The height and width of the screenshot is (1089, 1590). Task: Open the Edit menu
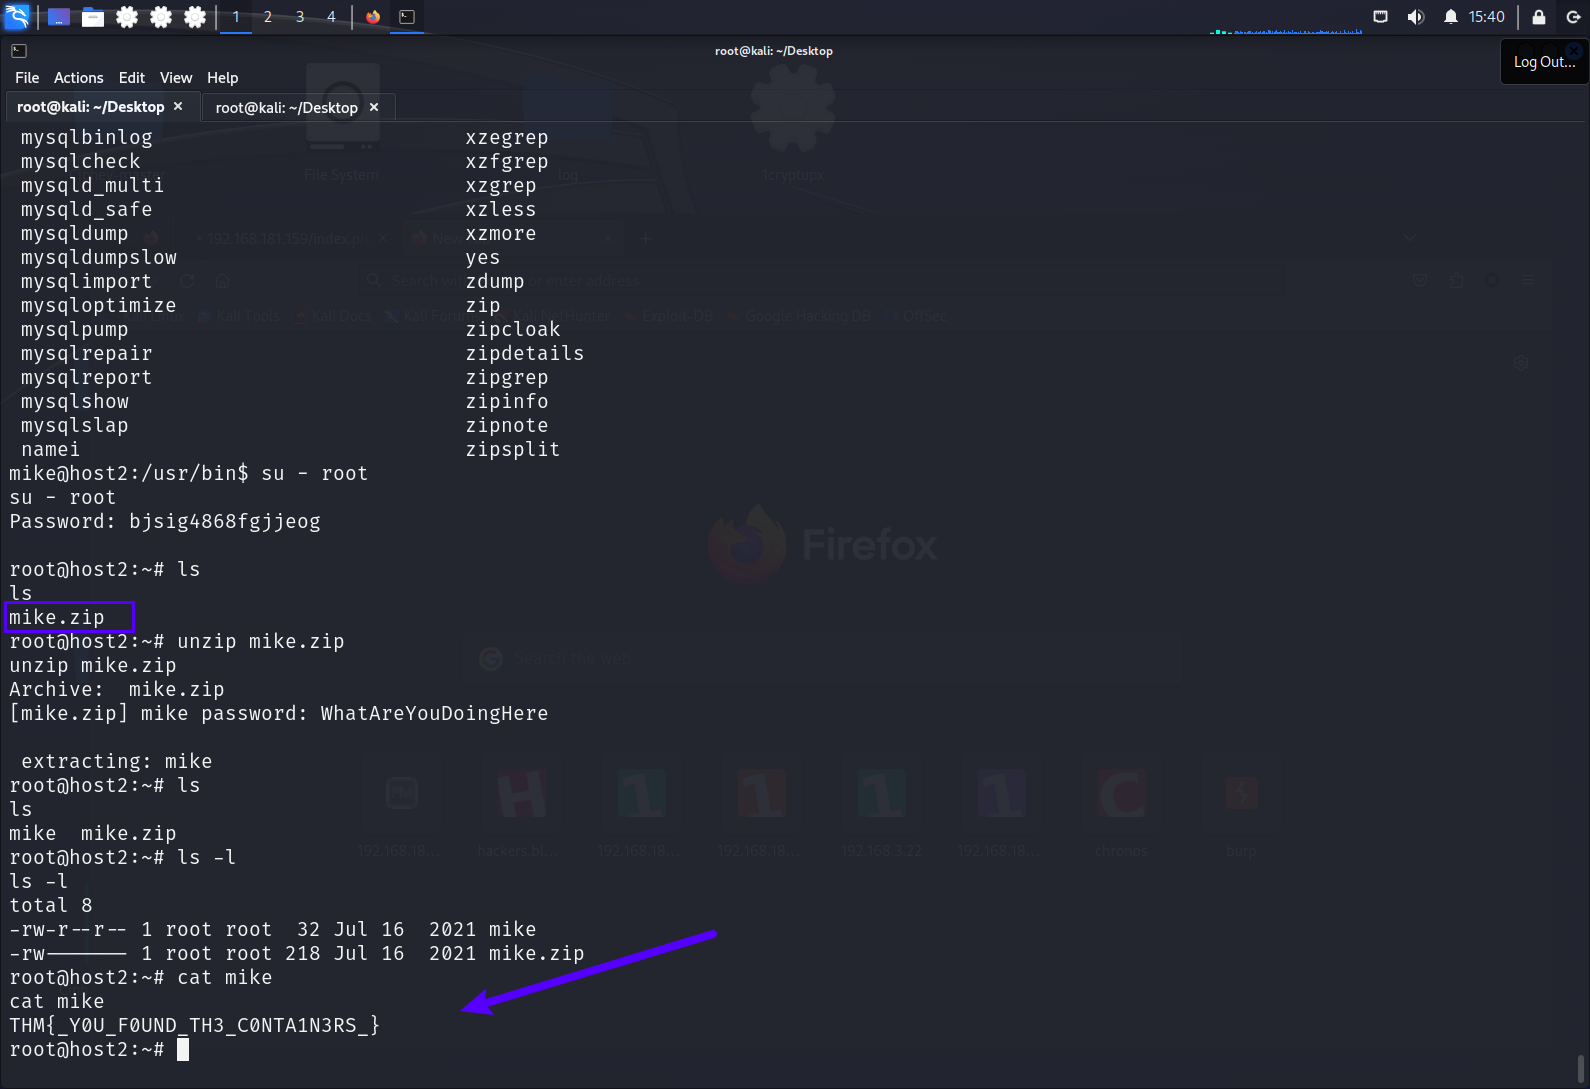132,78
